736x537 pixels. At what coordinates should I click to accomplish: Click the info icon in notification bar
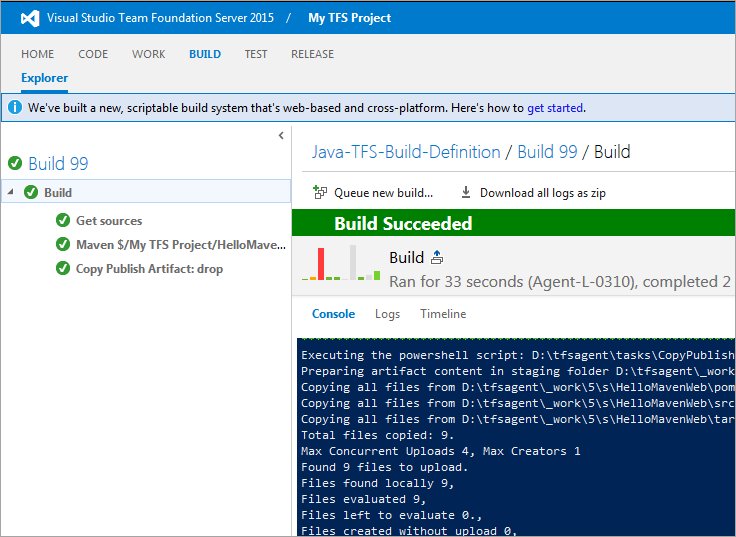tap(16, 108)
